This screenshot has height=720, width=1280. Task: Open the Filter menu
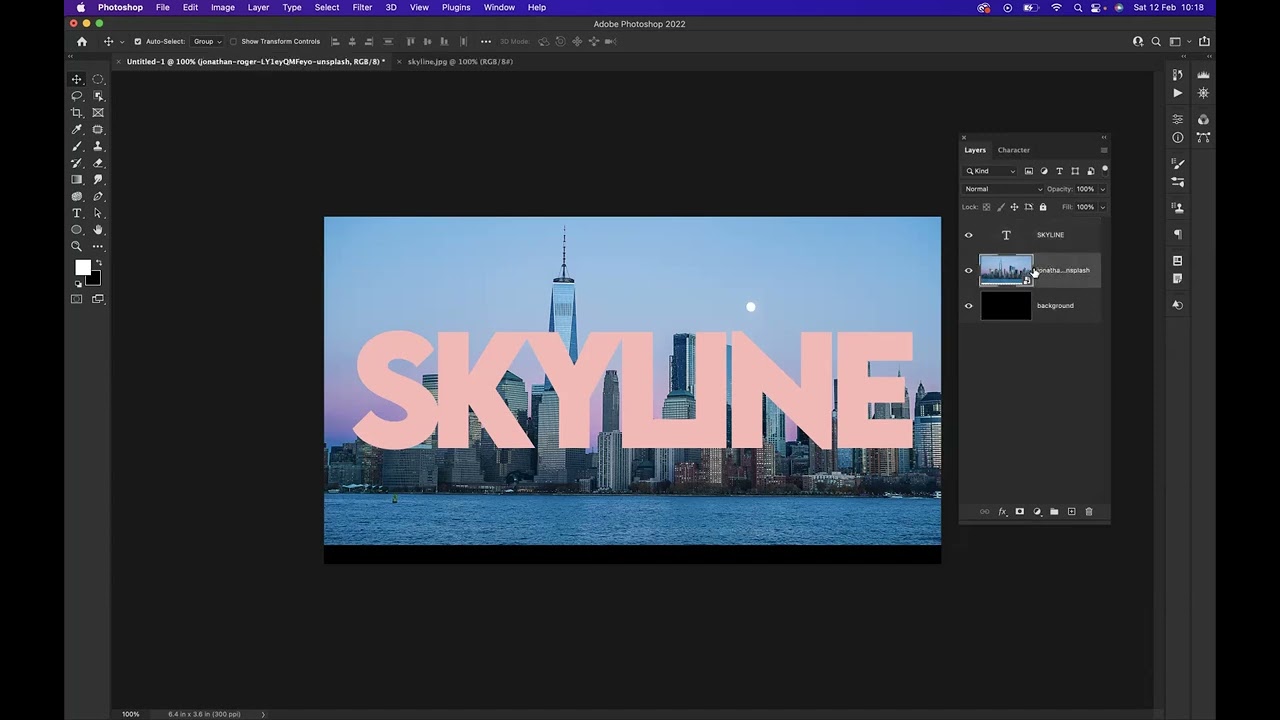click(x=362, y=7)
